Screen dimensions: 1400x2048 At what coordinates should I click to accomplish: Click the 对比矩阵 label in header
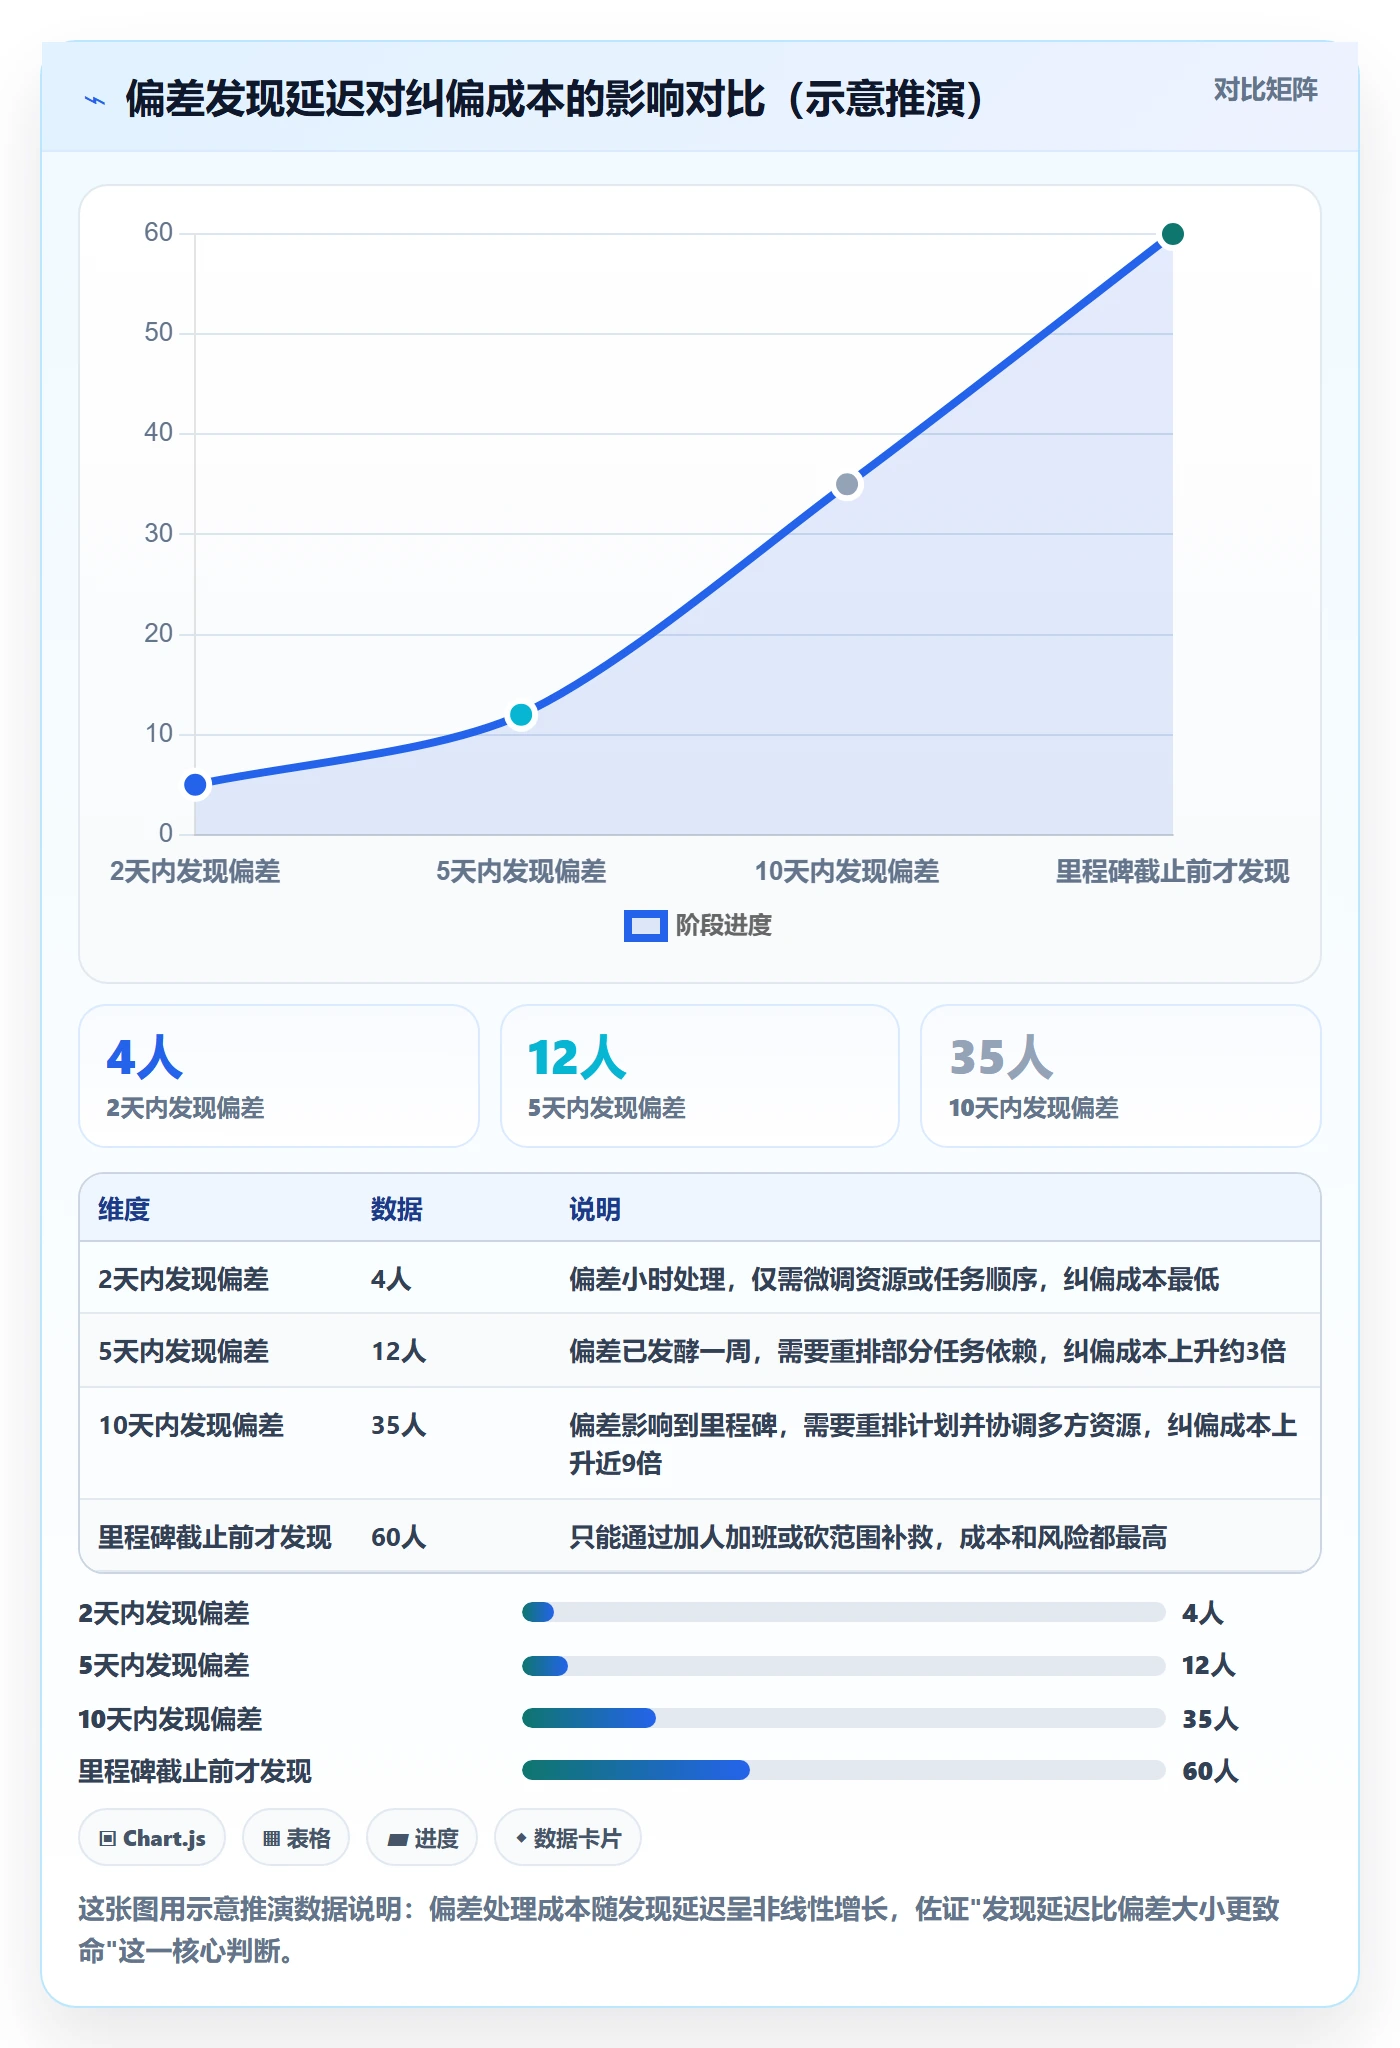coord(1265,90)
